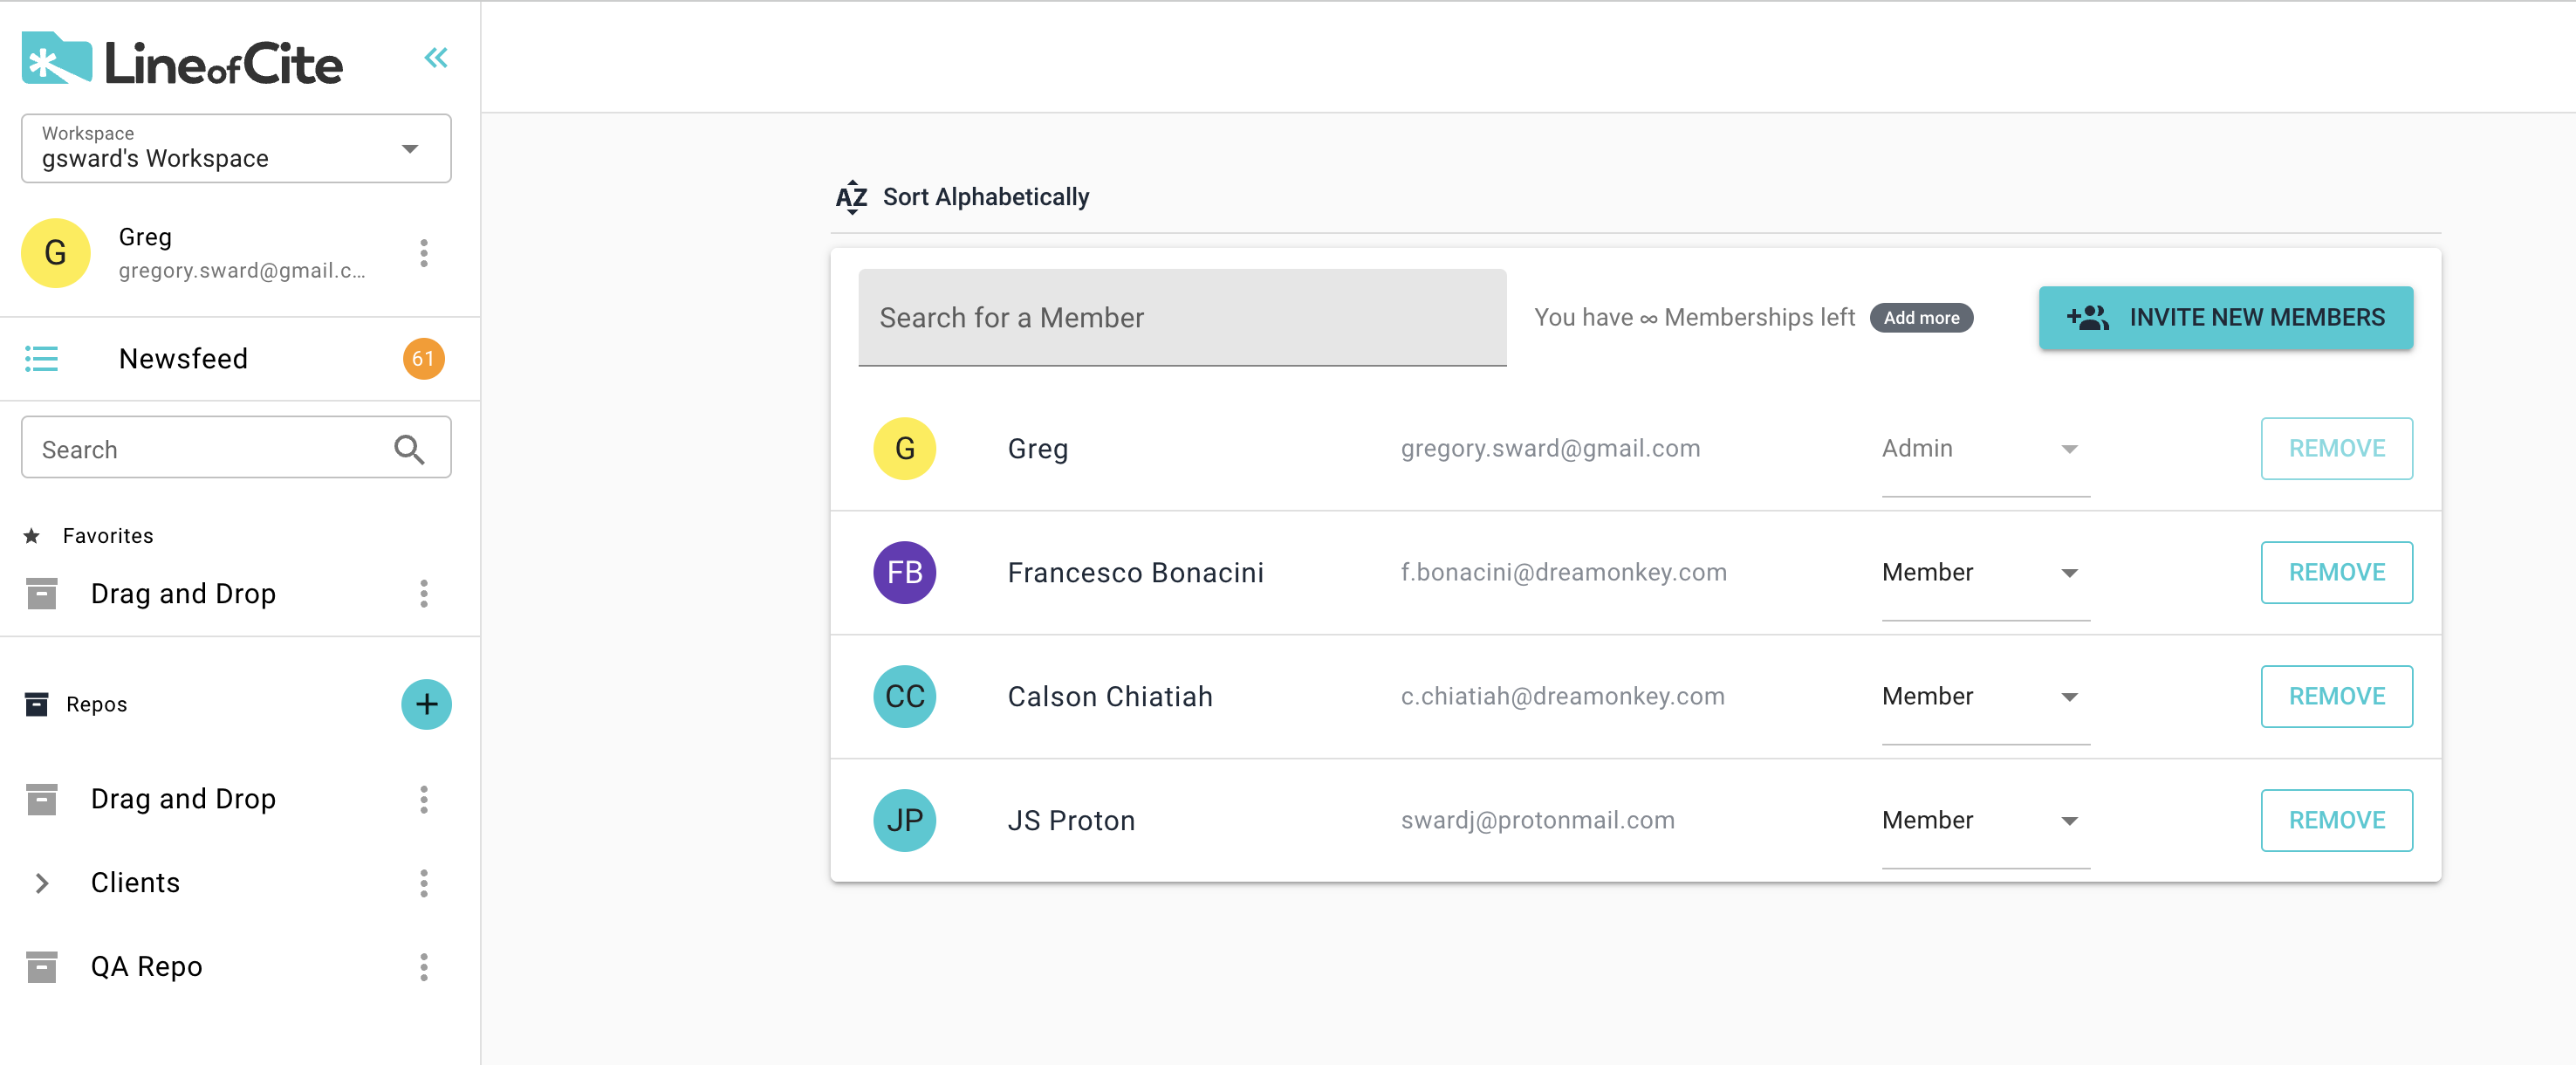Open Newsfeed from the sidebar

[x=184, y=359]
